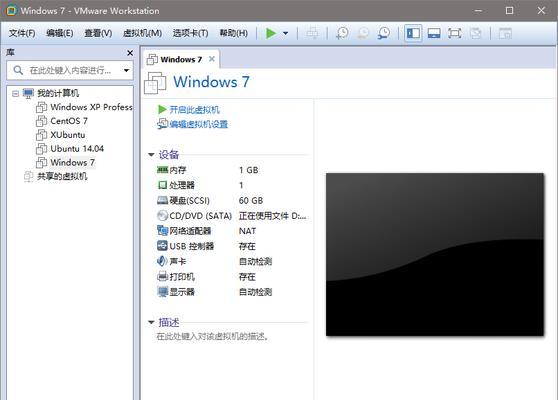
Task: Click the 声卡 sound card row
Action: click(231, 262)
